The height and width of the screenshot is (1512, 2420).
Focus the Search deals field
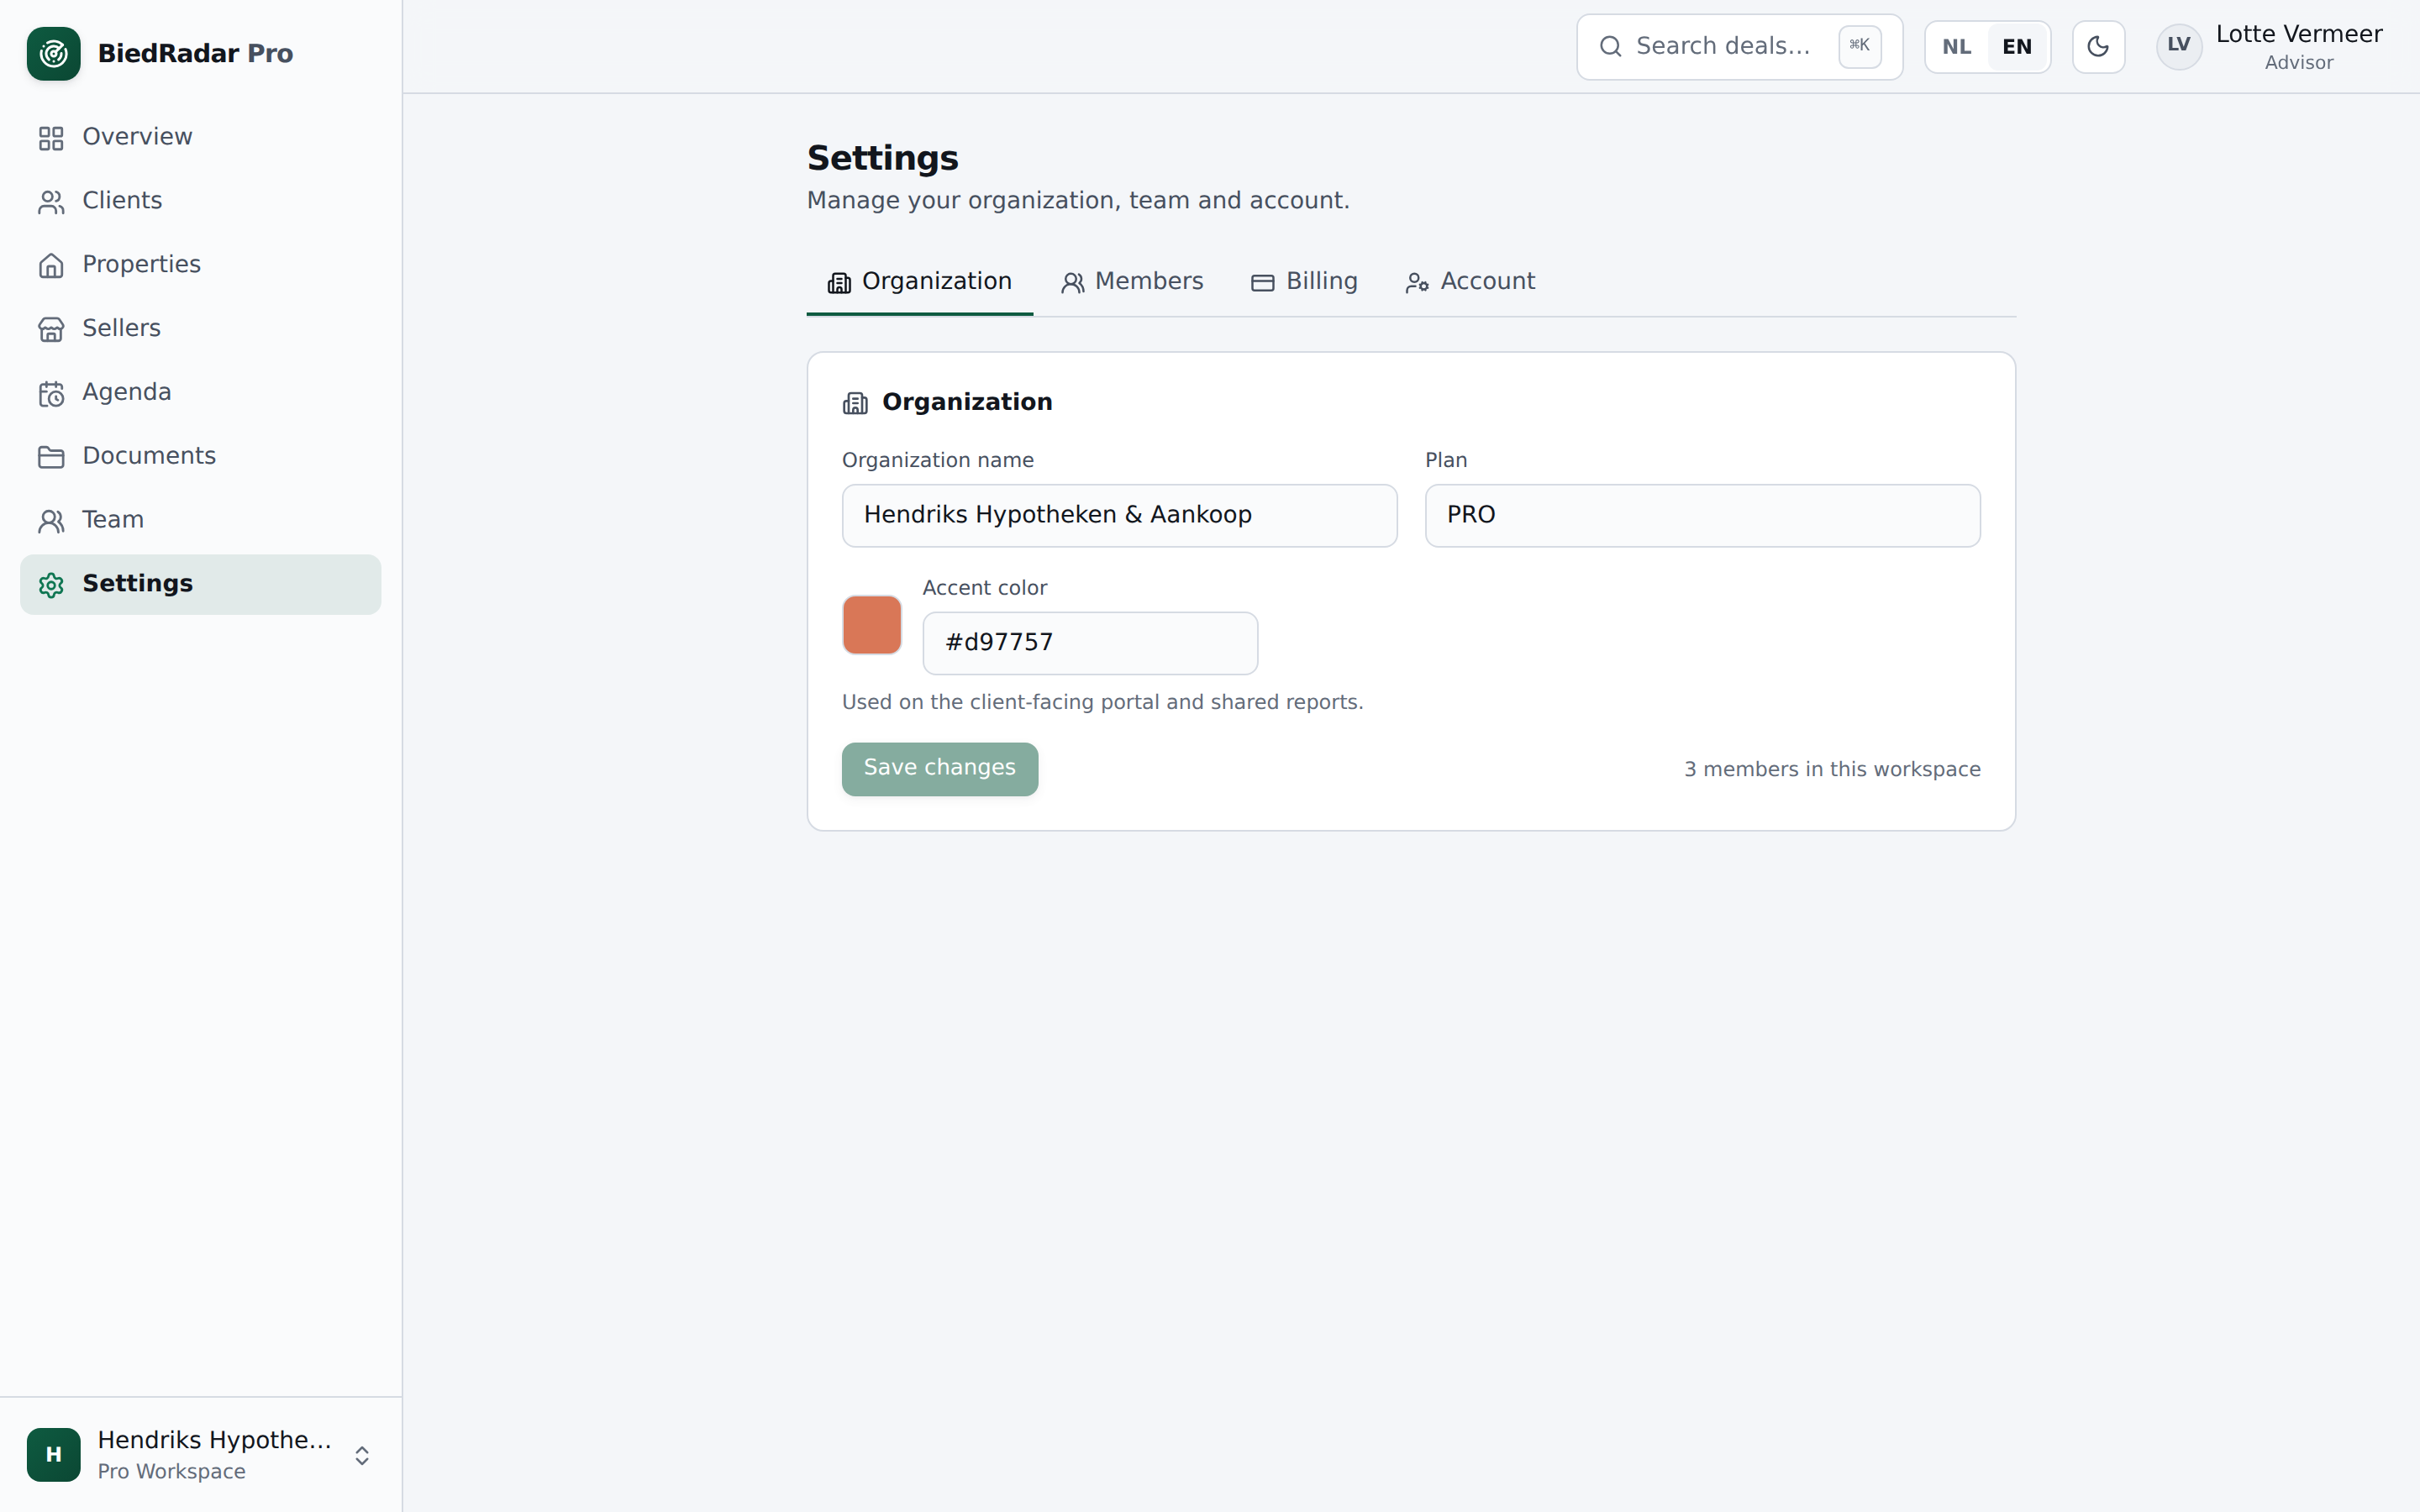click(1739, 47)
